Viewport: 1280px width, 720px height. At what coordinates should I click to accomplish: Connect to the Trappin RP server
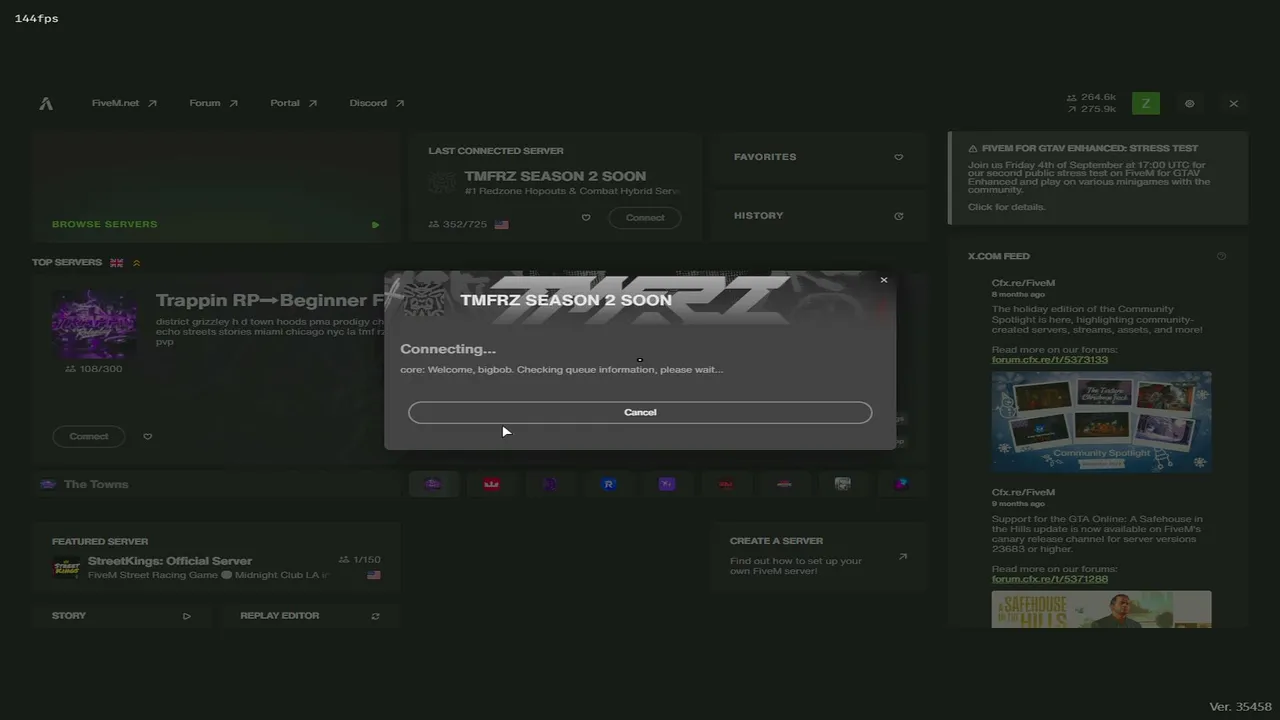click(x=89, y=436)
